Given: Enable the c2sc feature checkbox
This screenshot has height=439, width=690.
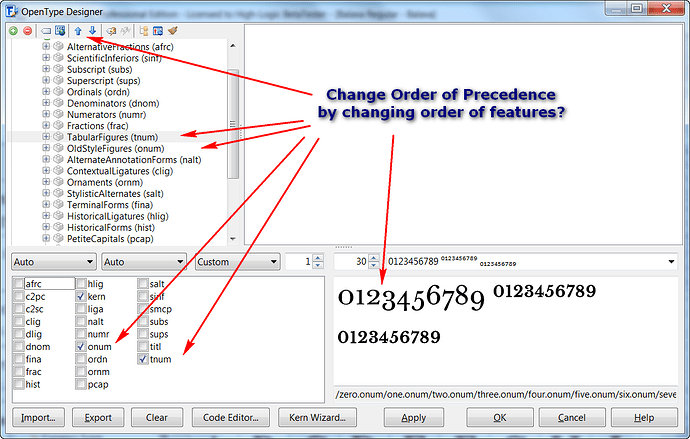Looking at the screenshot, I should click(18, 309).
